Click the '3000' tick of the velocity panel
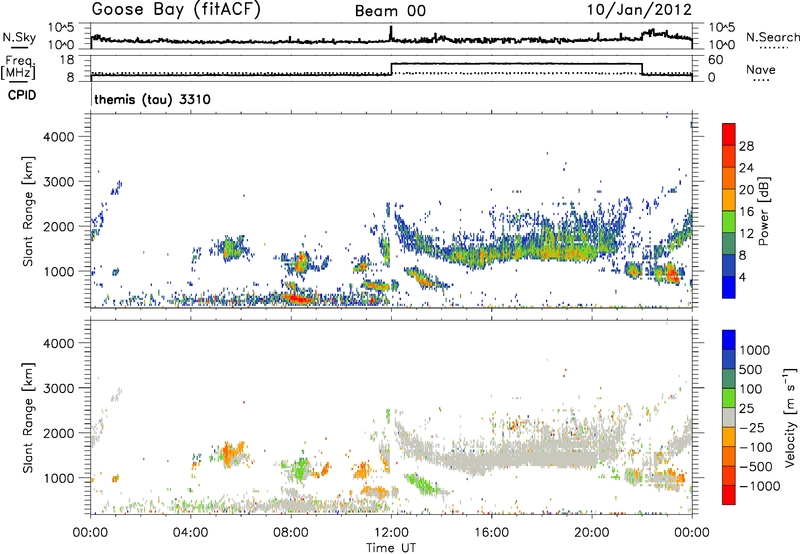This screenshot has width=800, height=554. click(59, 388)
